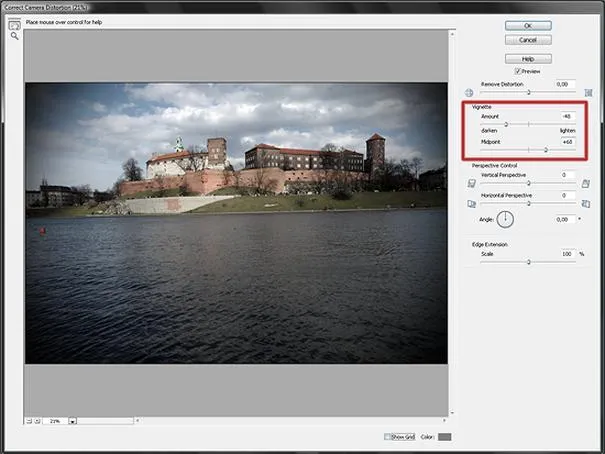Click barrel distortion icon left of slider
Image resolution: width=605 pixels, height=454 pixels.
click(469, 93)
